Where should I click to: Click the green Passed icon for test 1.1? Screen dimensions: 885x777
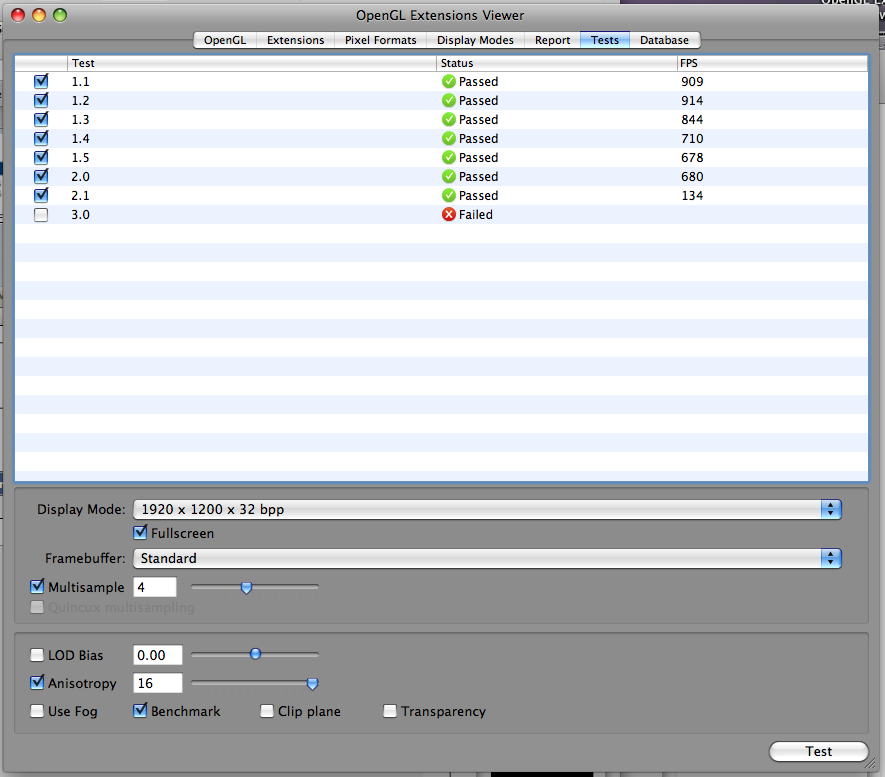[449, 81]
